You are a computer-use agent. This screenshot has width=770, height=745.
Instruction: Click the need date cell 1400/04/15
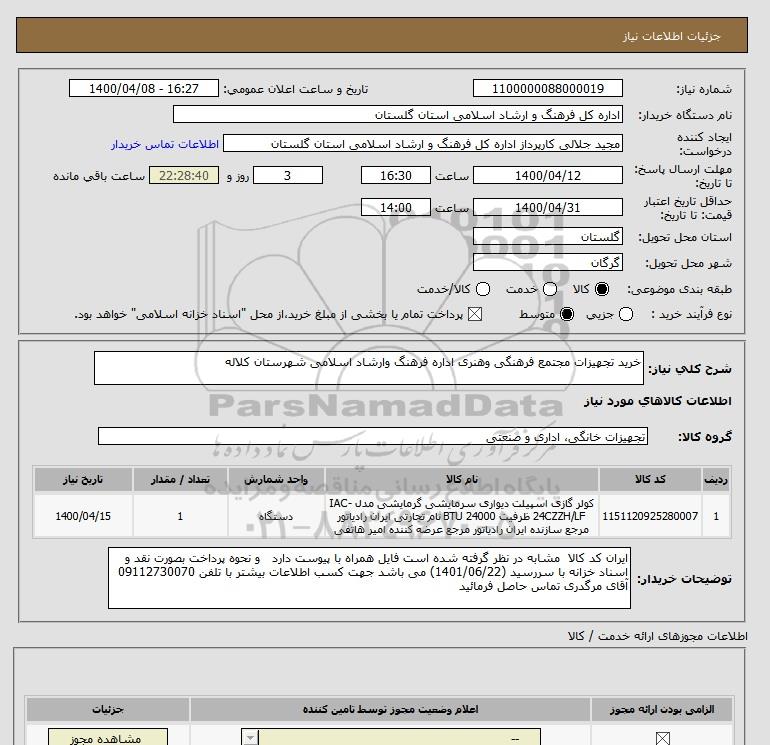pos(83,516)
